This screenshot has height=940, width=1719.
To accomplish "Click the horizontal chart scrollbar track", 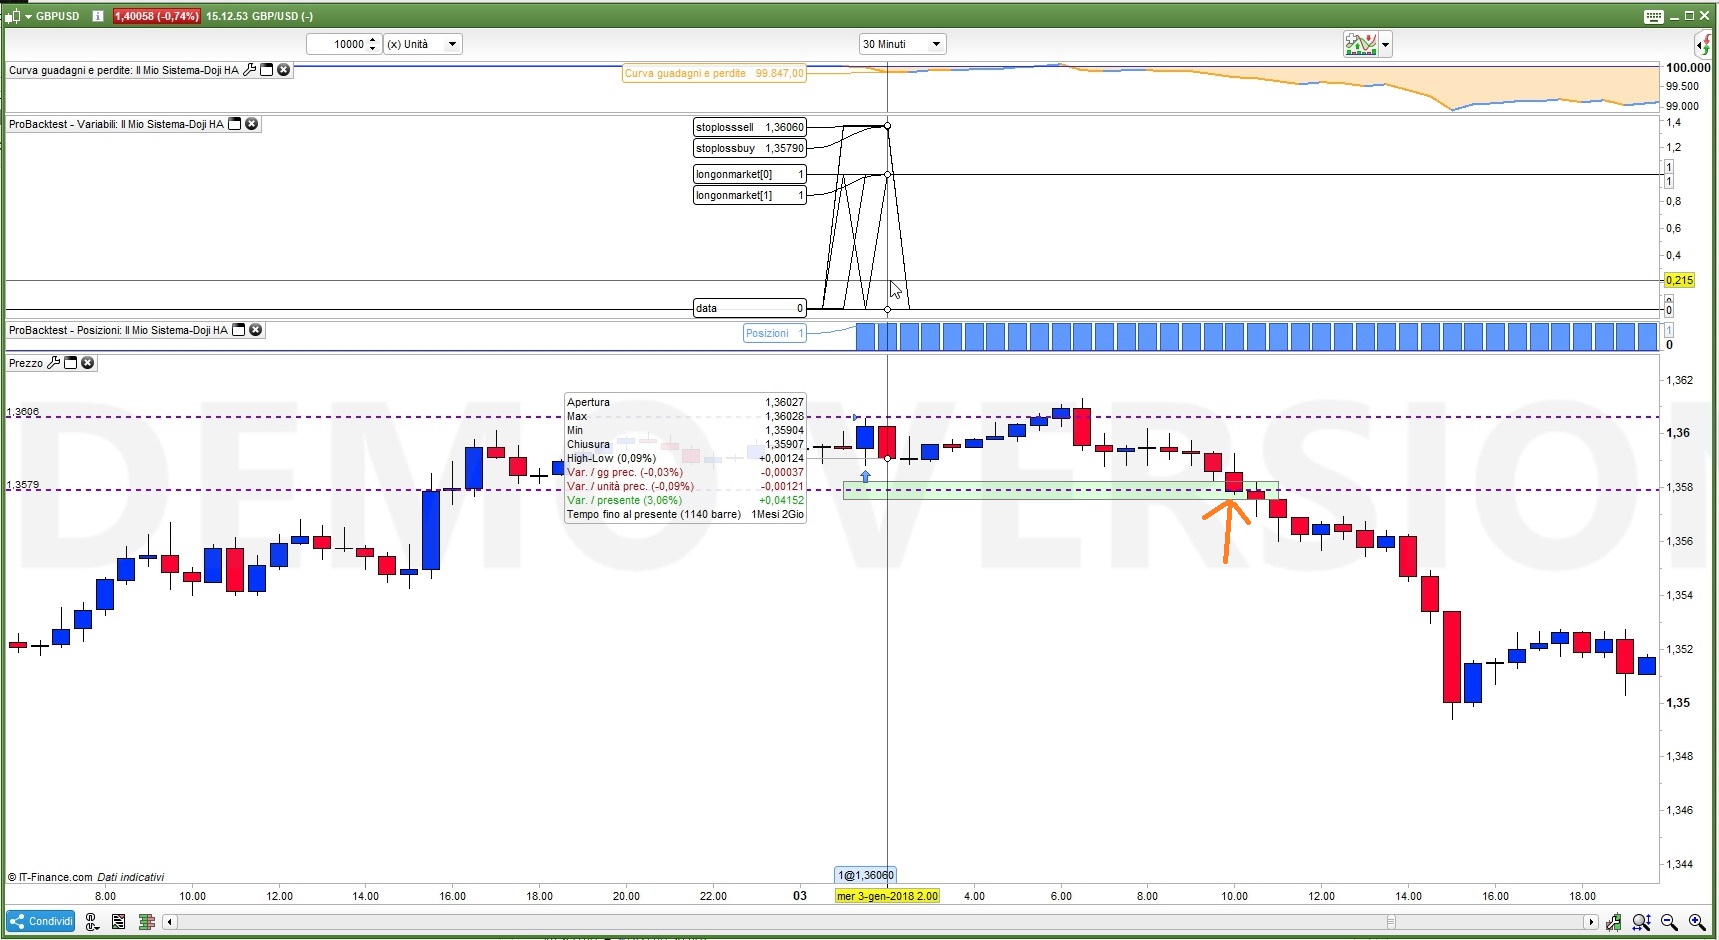I will tap(880, 922).
